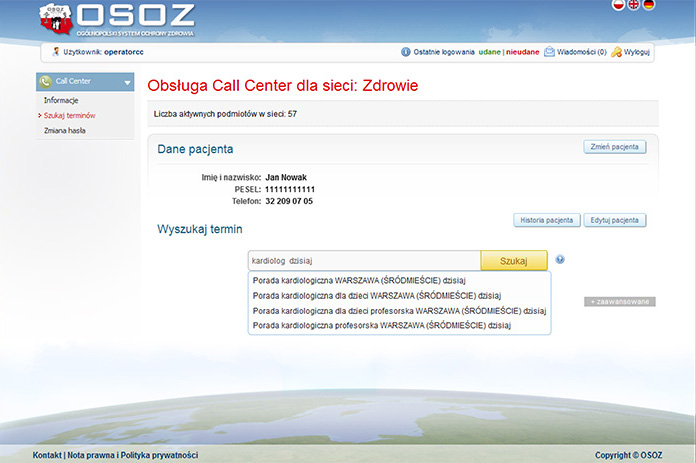The width and height of the screenshot is (696, 463).
Task: Click Zmień pacjenta button
Action: pyautogui.click(x=615, y=147)
